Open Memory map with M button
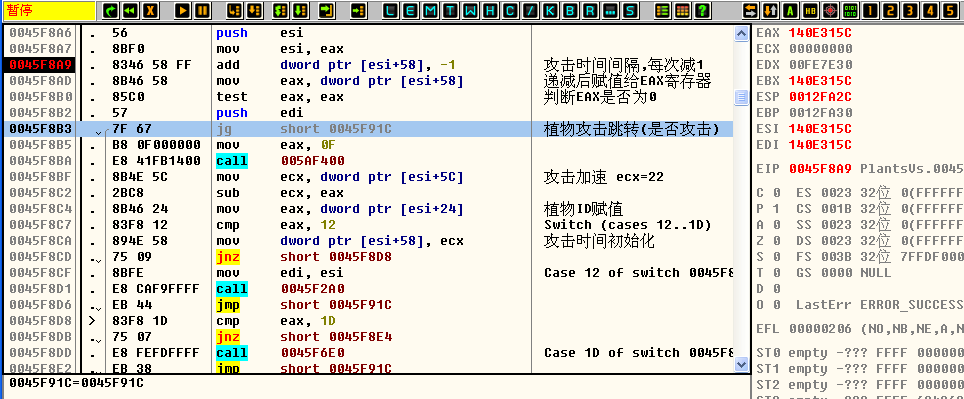The height and width of the screenshot is (399, 964). [x=431, y=10]
